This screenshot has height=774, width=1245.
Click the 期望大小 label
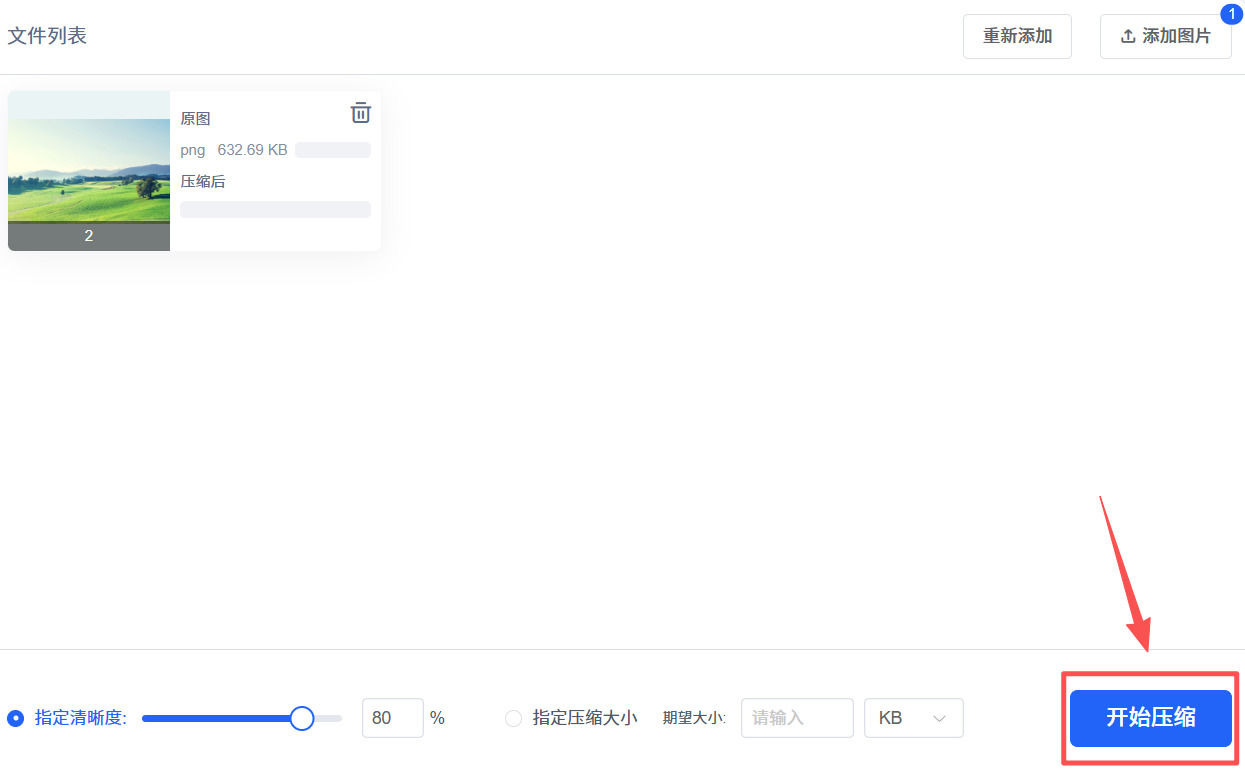(x=694, y=718)
